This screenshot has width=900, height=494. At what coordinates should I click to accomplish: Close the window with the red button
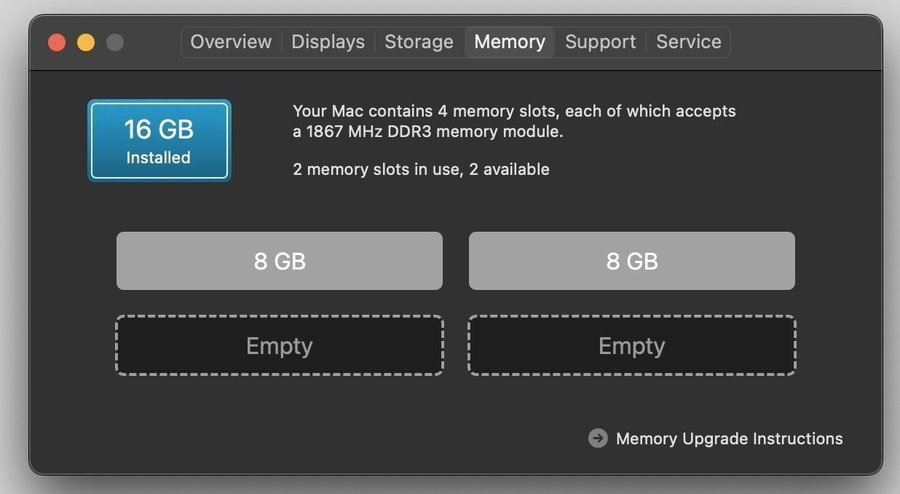[x=57, y=42]
